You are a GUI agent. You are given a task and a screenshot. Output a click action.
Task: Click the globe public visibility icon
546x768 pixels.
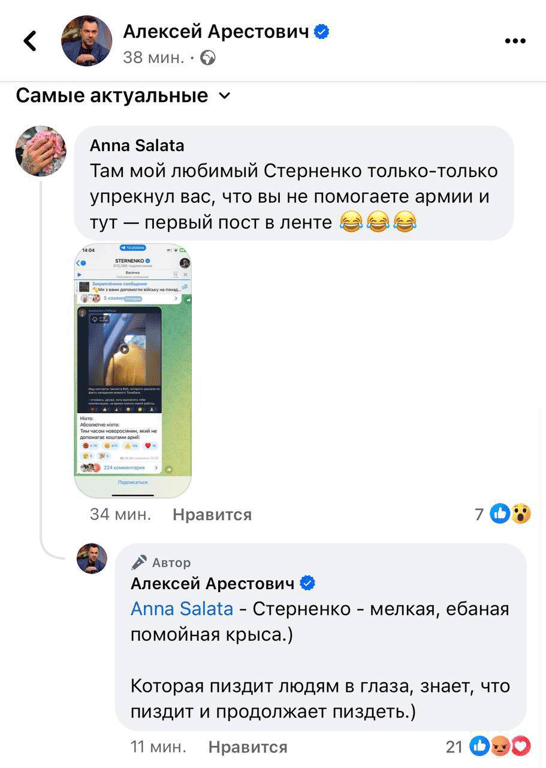click(208, 58)
